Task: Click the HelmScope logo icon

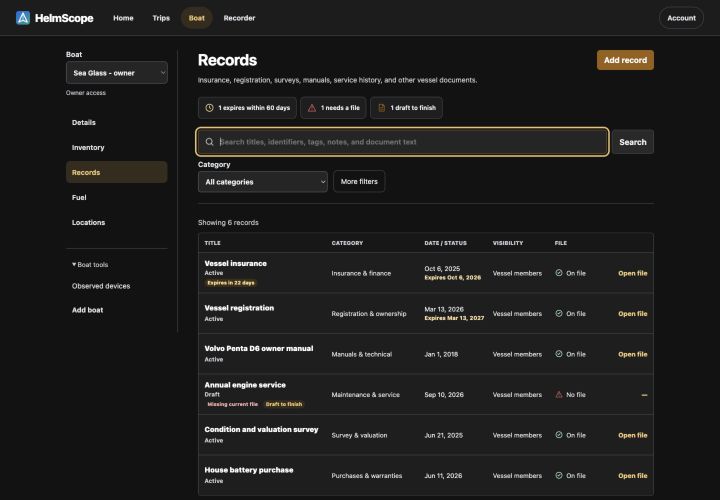Action: [22, 18]
